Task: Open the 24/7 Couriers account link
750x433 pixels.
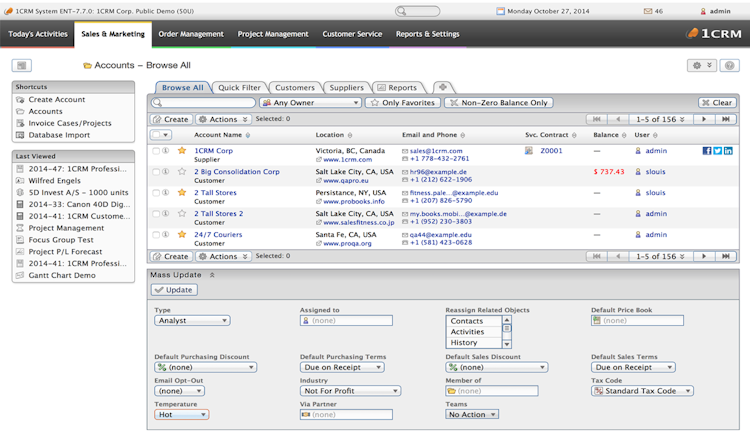Action: [218, 235]
